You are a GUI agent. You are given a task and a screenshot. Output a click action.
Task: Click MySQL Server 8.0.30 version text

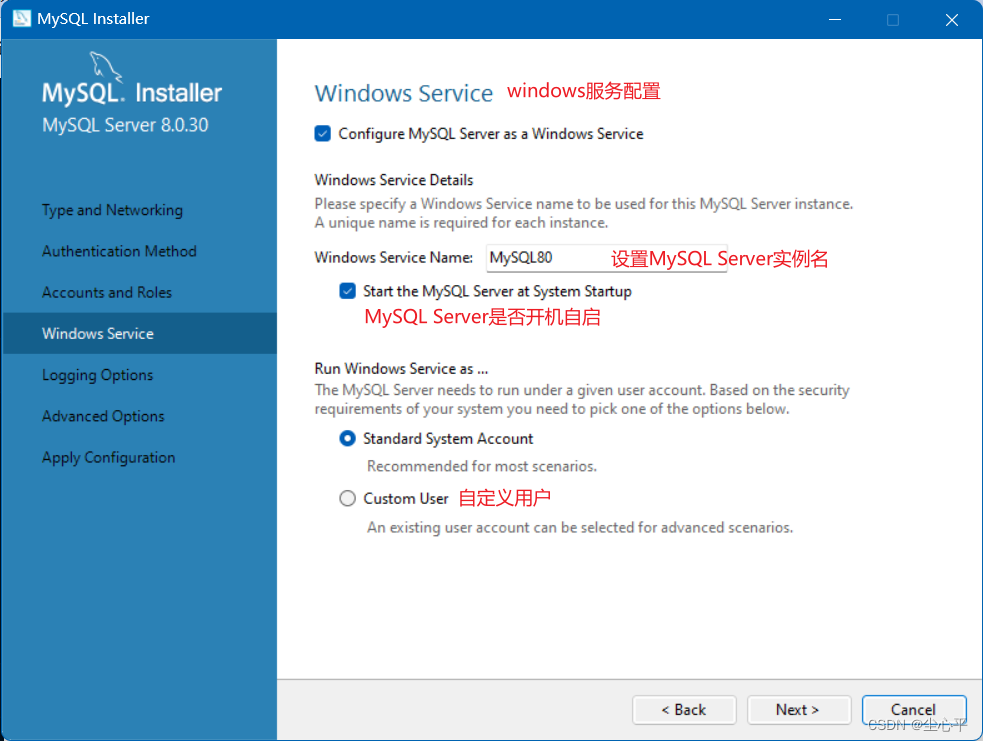[x=125, y=125]
